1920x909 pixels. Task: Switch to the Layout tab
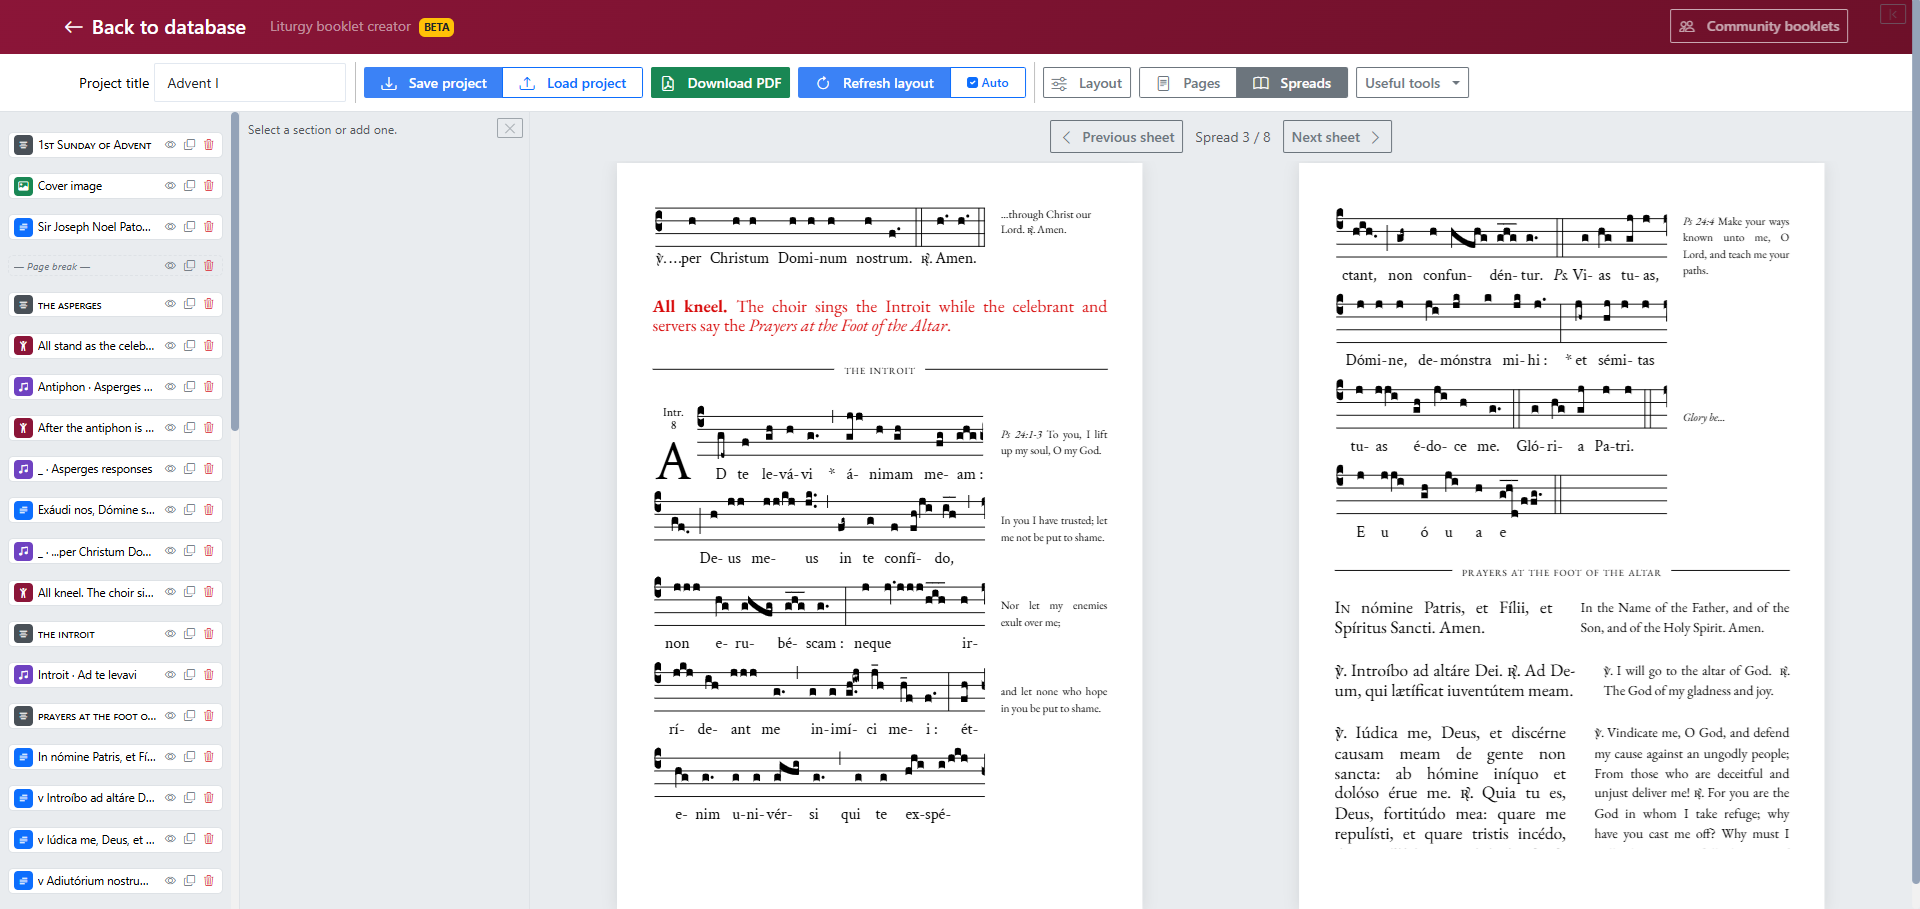pos(1086,83)
